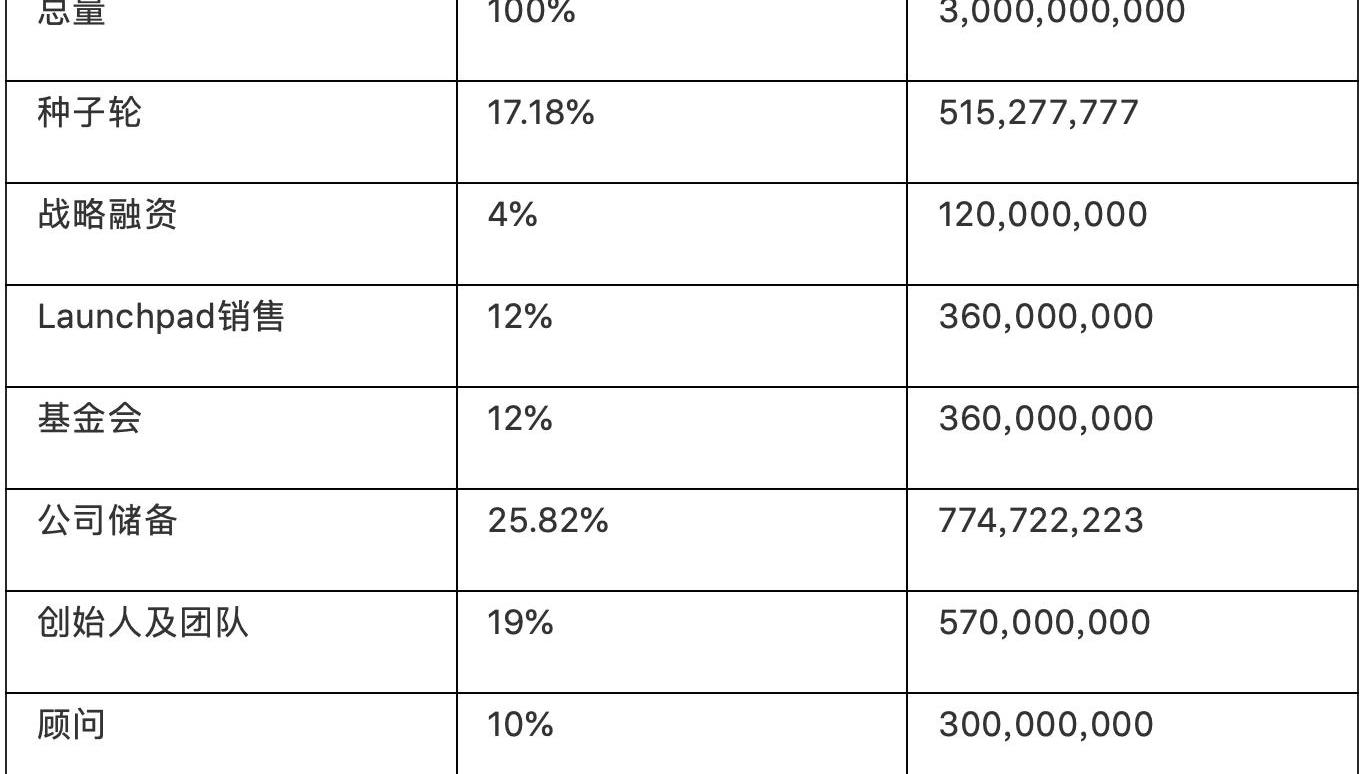Click the 种子轮 row label cell

(x=90, y=112)
